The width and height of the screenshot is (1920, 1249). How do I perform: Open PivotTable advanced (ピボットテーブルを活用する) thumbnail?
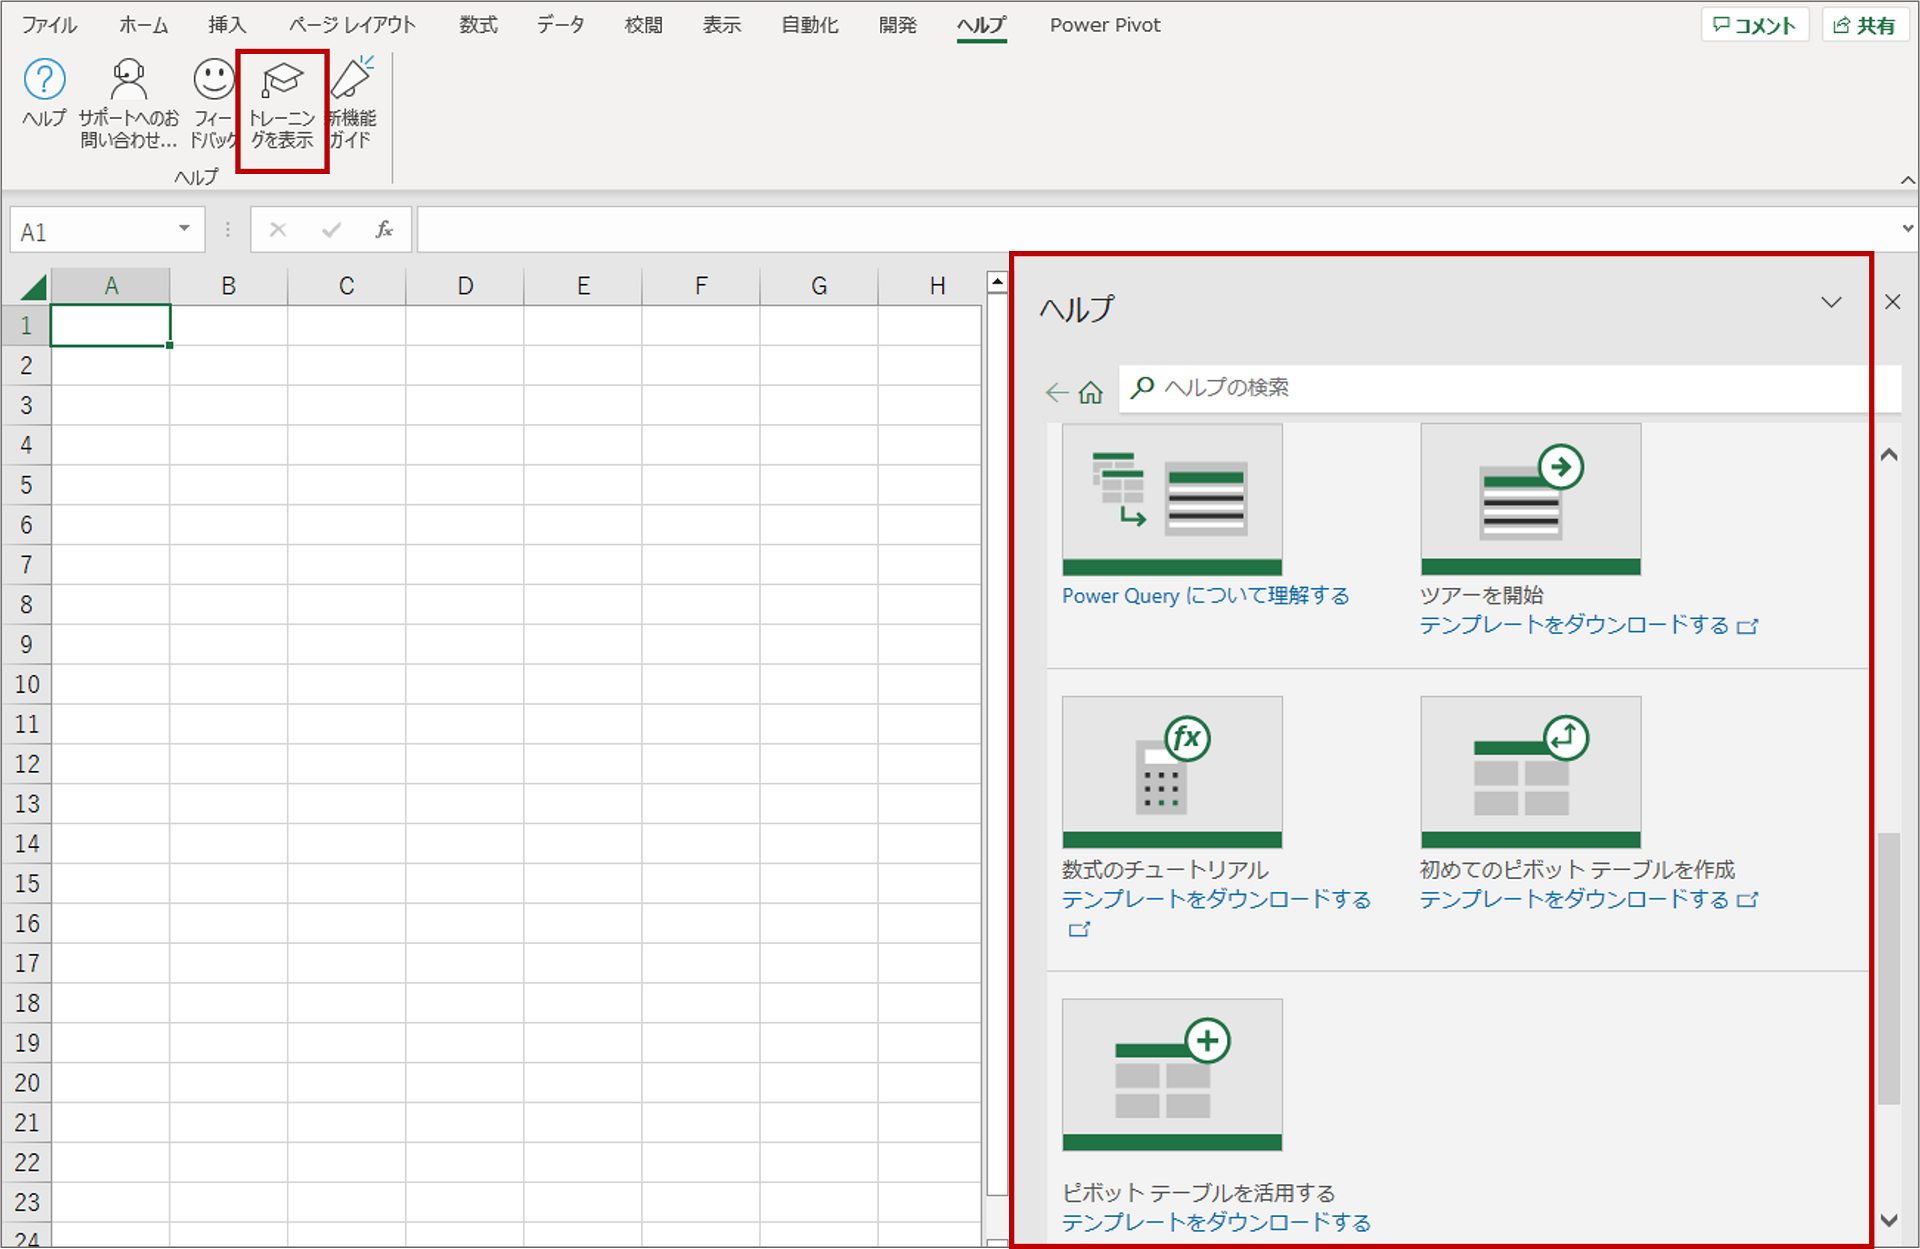pyautogui.click(x=1172, y=1075)
